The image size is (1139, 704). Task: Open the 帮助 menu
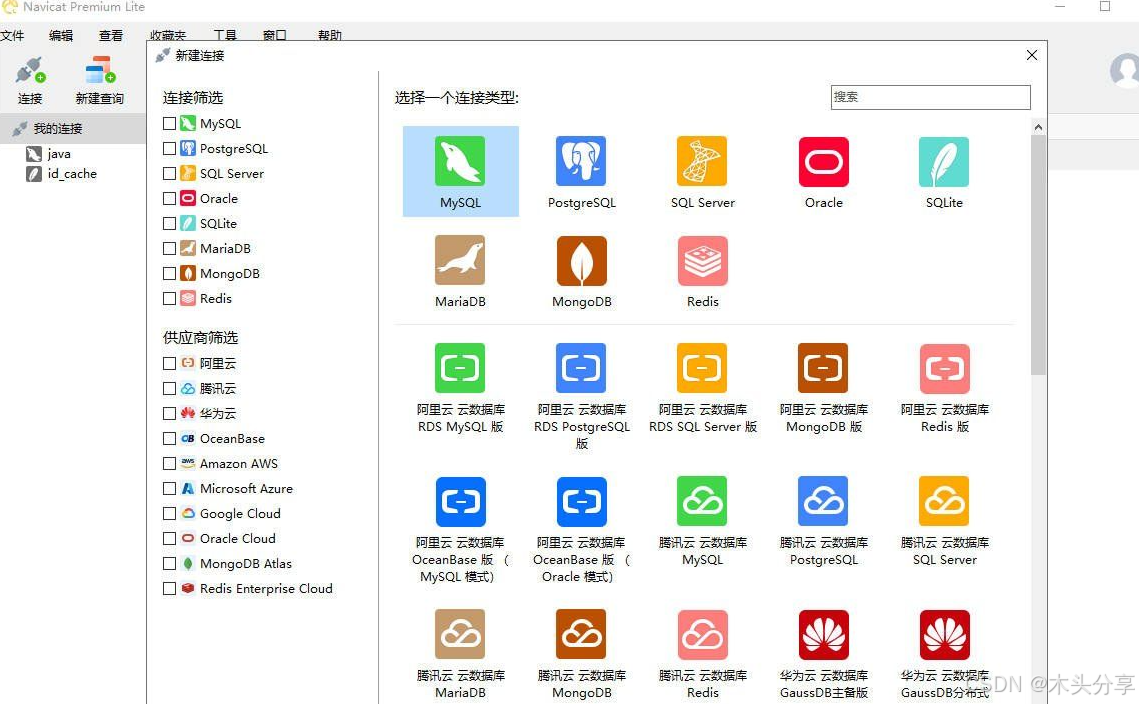pyautogui.click(x=330, y=35)
